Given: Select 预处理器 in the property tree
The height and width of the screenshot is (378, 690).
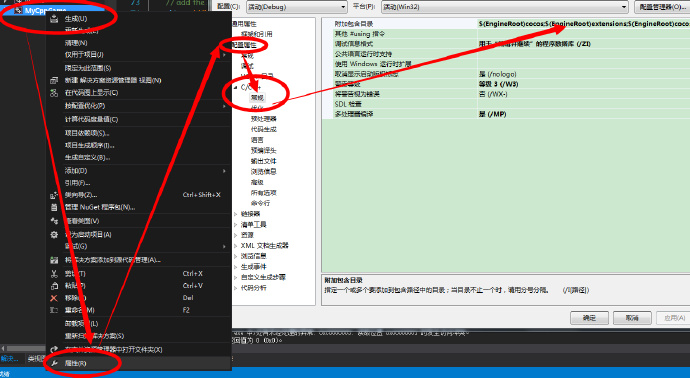Looking at the screenshot, I should coord(264,119).
